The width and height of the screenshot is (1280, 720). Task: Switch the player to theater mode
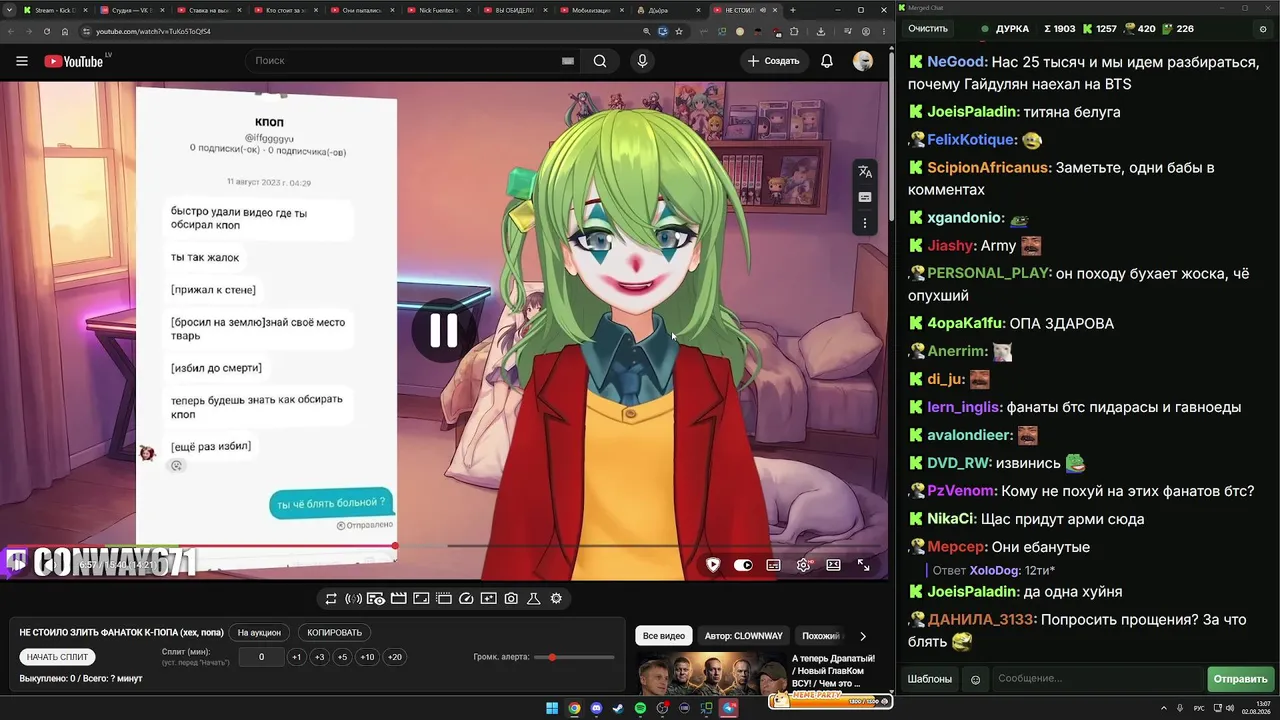click(833, 565)
